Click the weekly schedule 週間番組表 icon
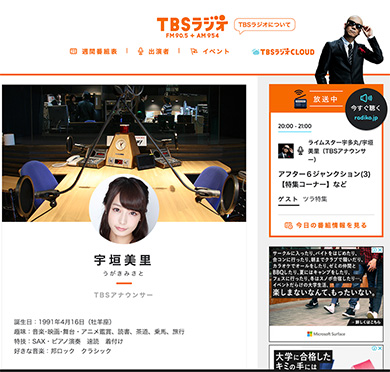Image resolution: width=390 pixels, height=372 pixels. point(73,51)
